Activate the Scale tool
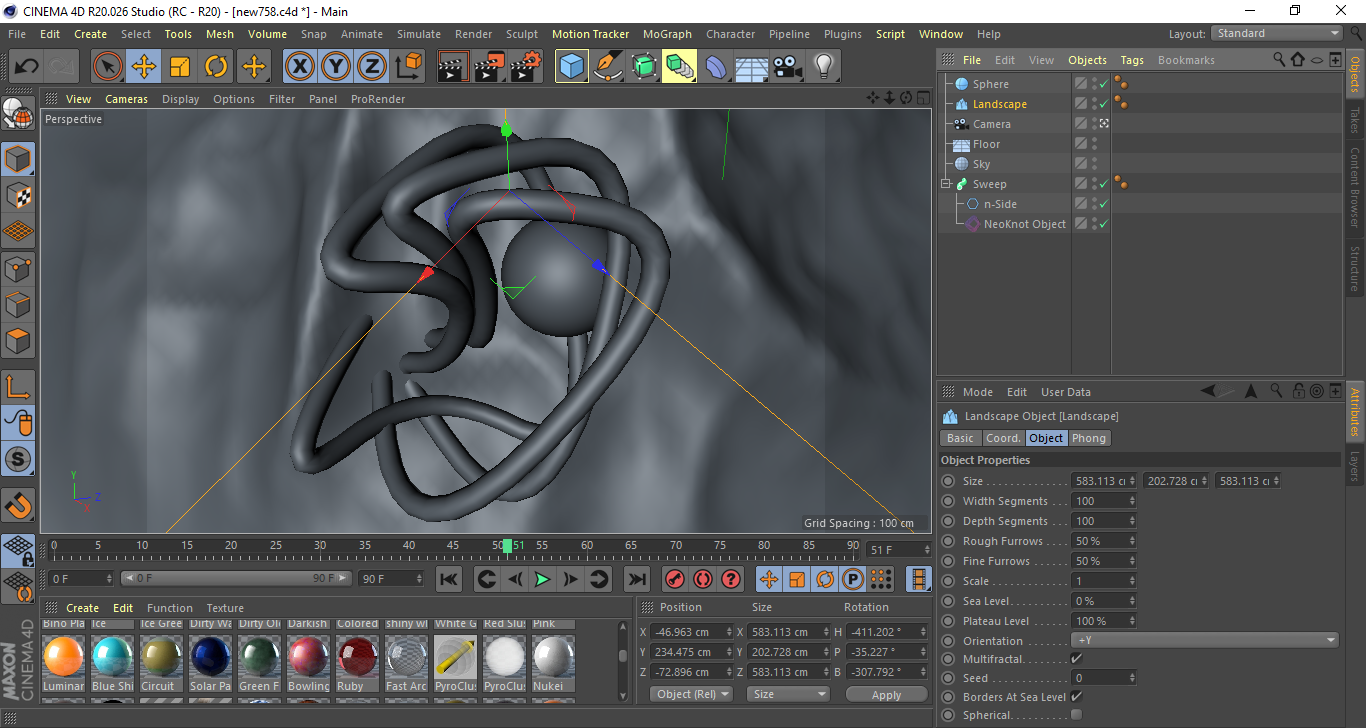Image resolution: width=1366 pixels, height=728 pixels. tap(180, 67)
